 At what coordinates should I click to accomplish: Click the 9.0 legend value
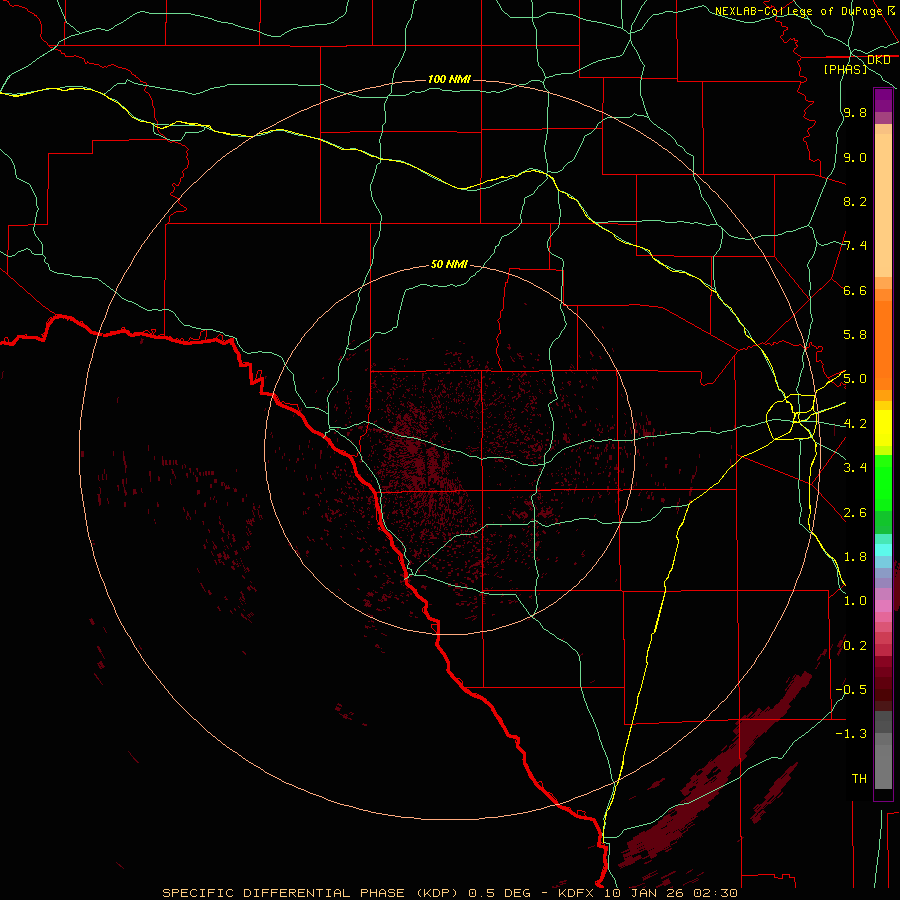pyautogui.click(x=855, y=157)
